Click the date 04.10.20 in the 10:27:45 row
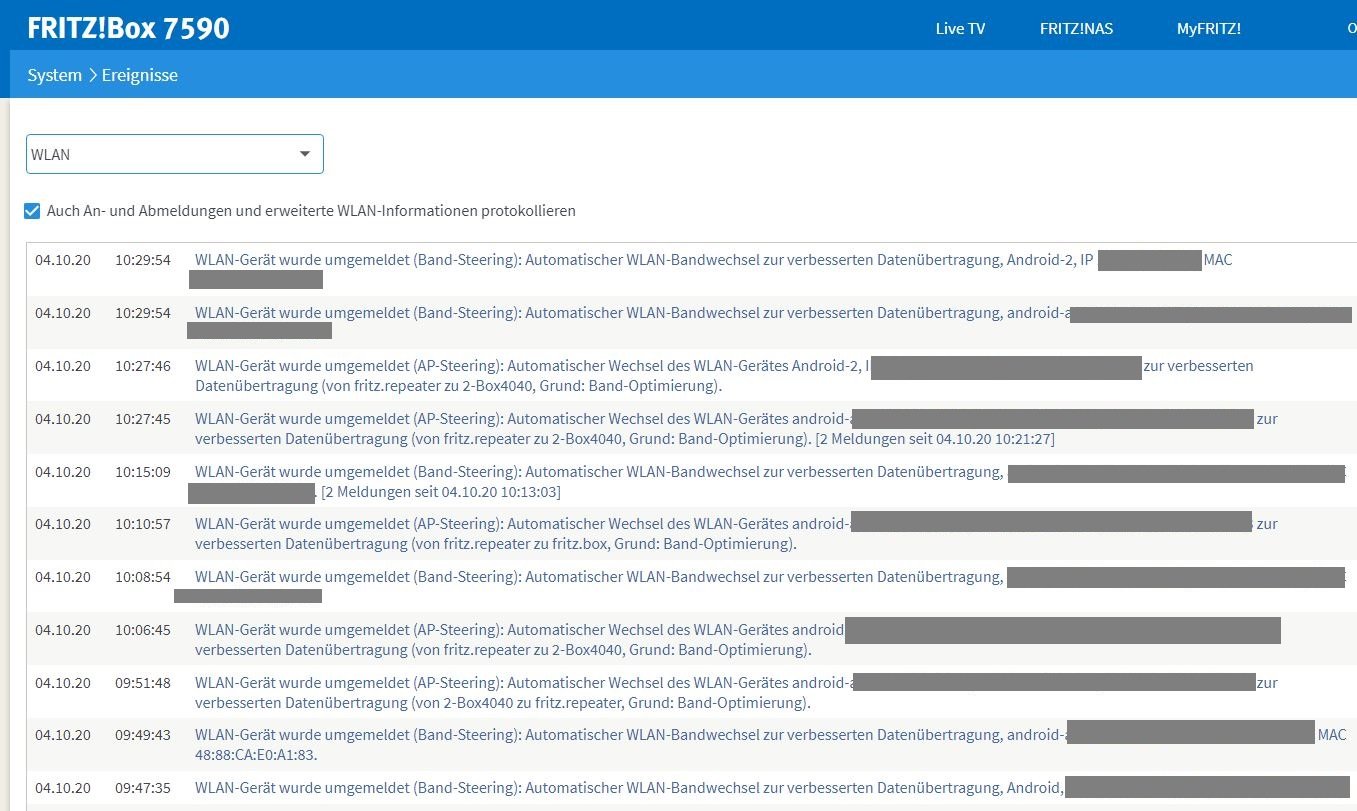 [63, 419]
